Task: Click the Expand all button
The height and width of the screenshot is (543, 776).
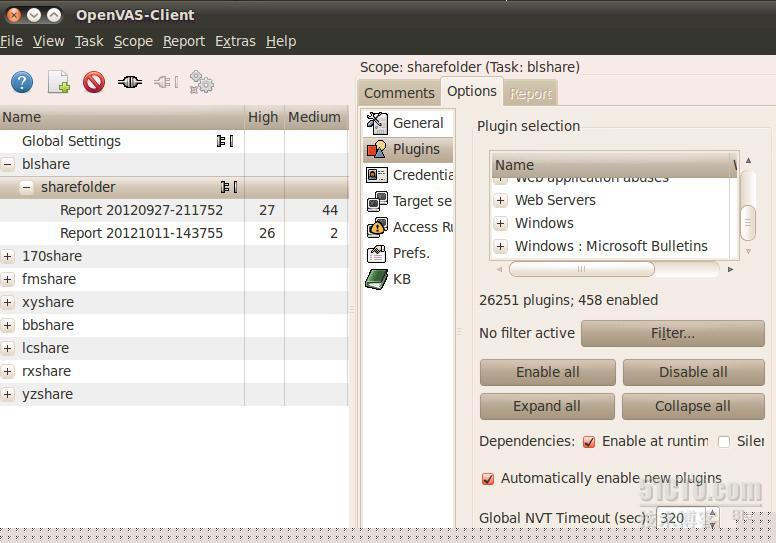Action: pyautogui.click(x=547, y=406)
